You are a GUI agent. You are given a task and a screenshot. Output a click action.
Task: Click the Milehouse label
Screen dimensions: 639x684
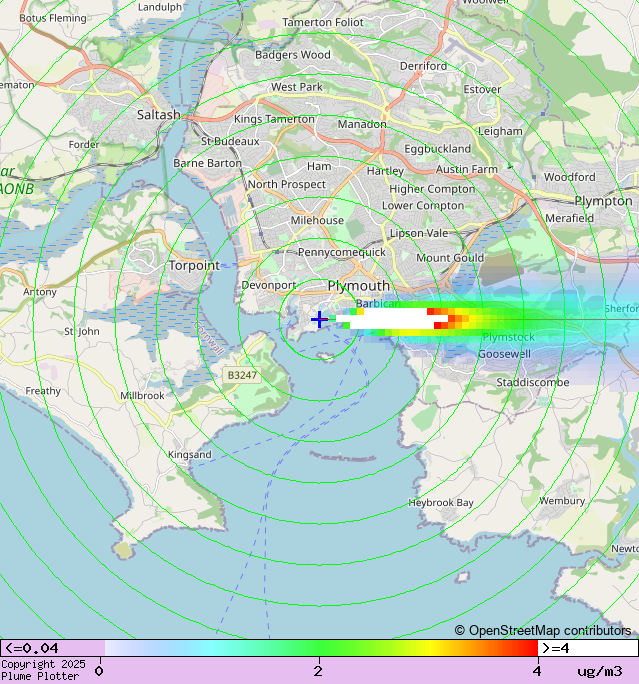(x=317, y=220)
